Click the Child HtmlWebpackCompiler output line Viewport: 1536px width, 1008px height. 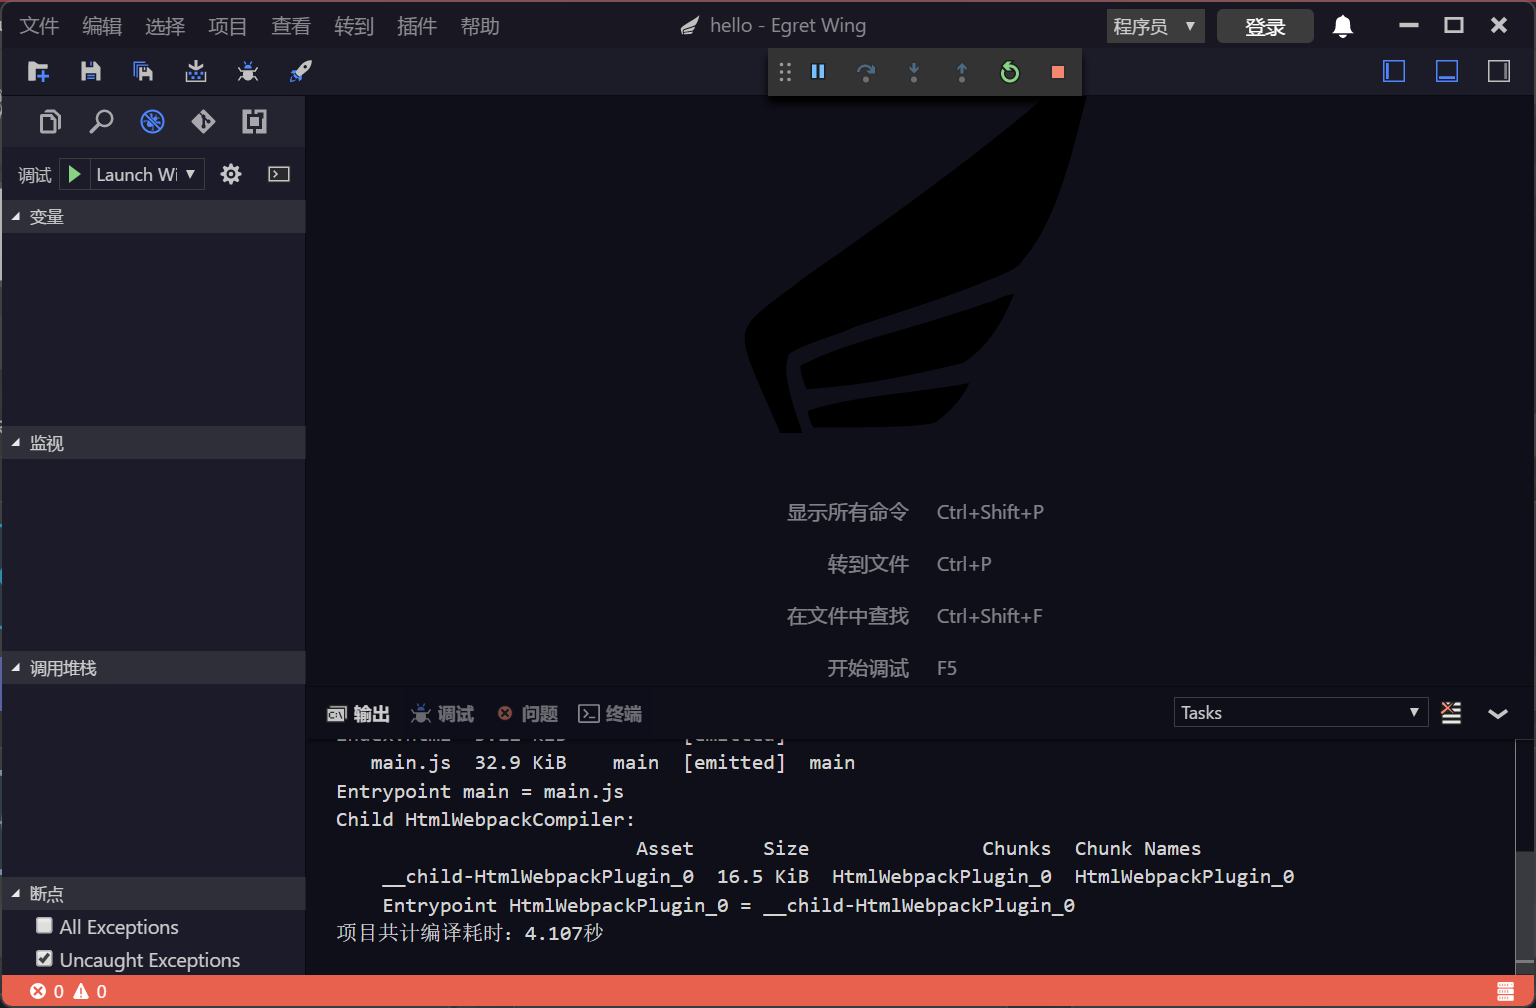[485, 819]
